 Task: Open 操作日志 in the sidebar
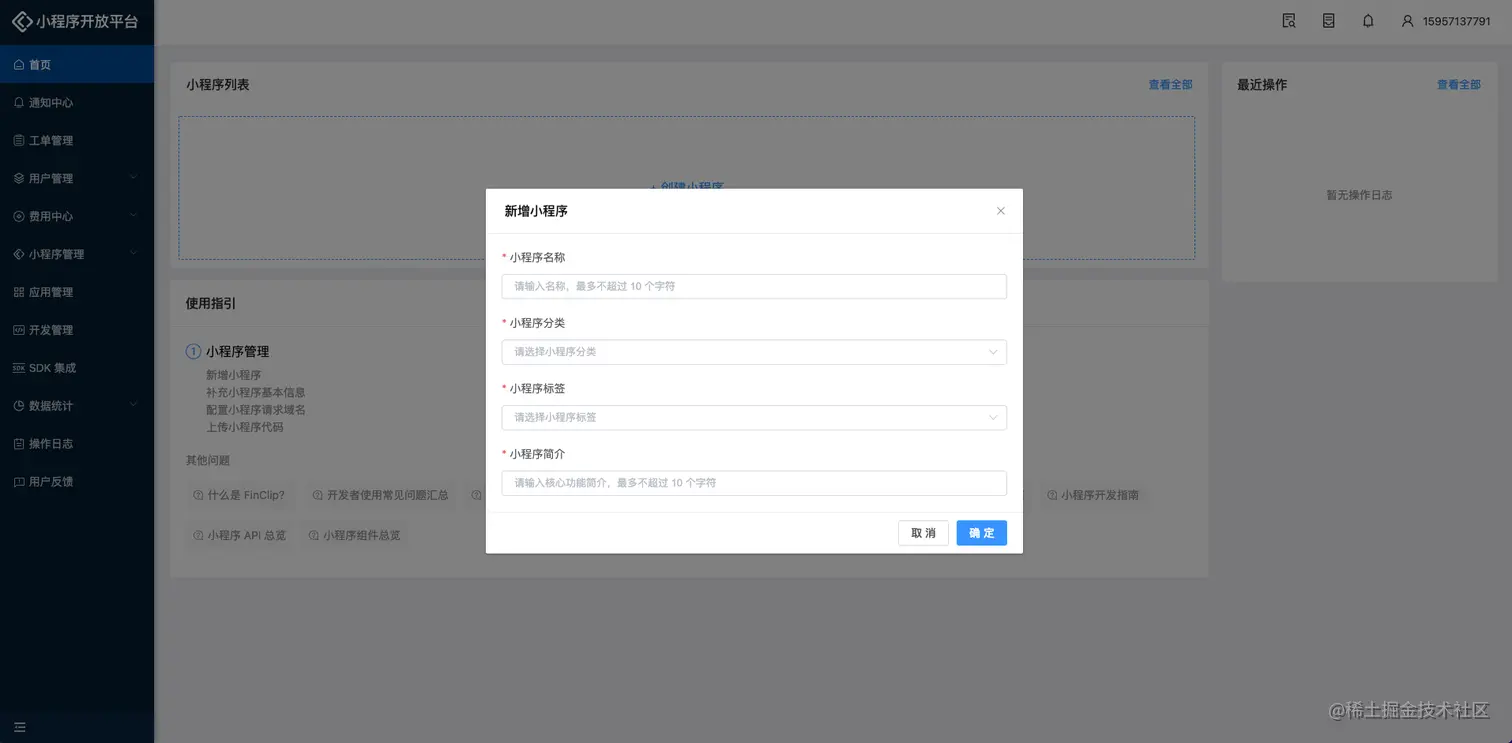pos(77,444)
